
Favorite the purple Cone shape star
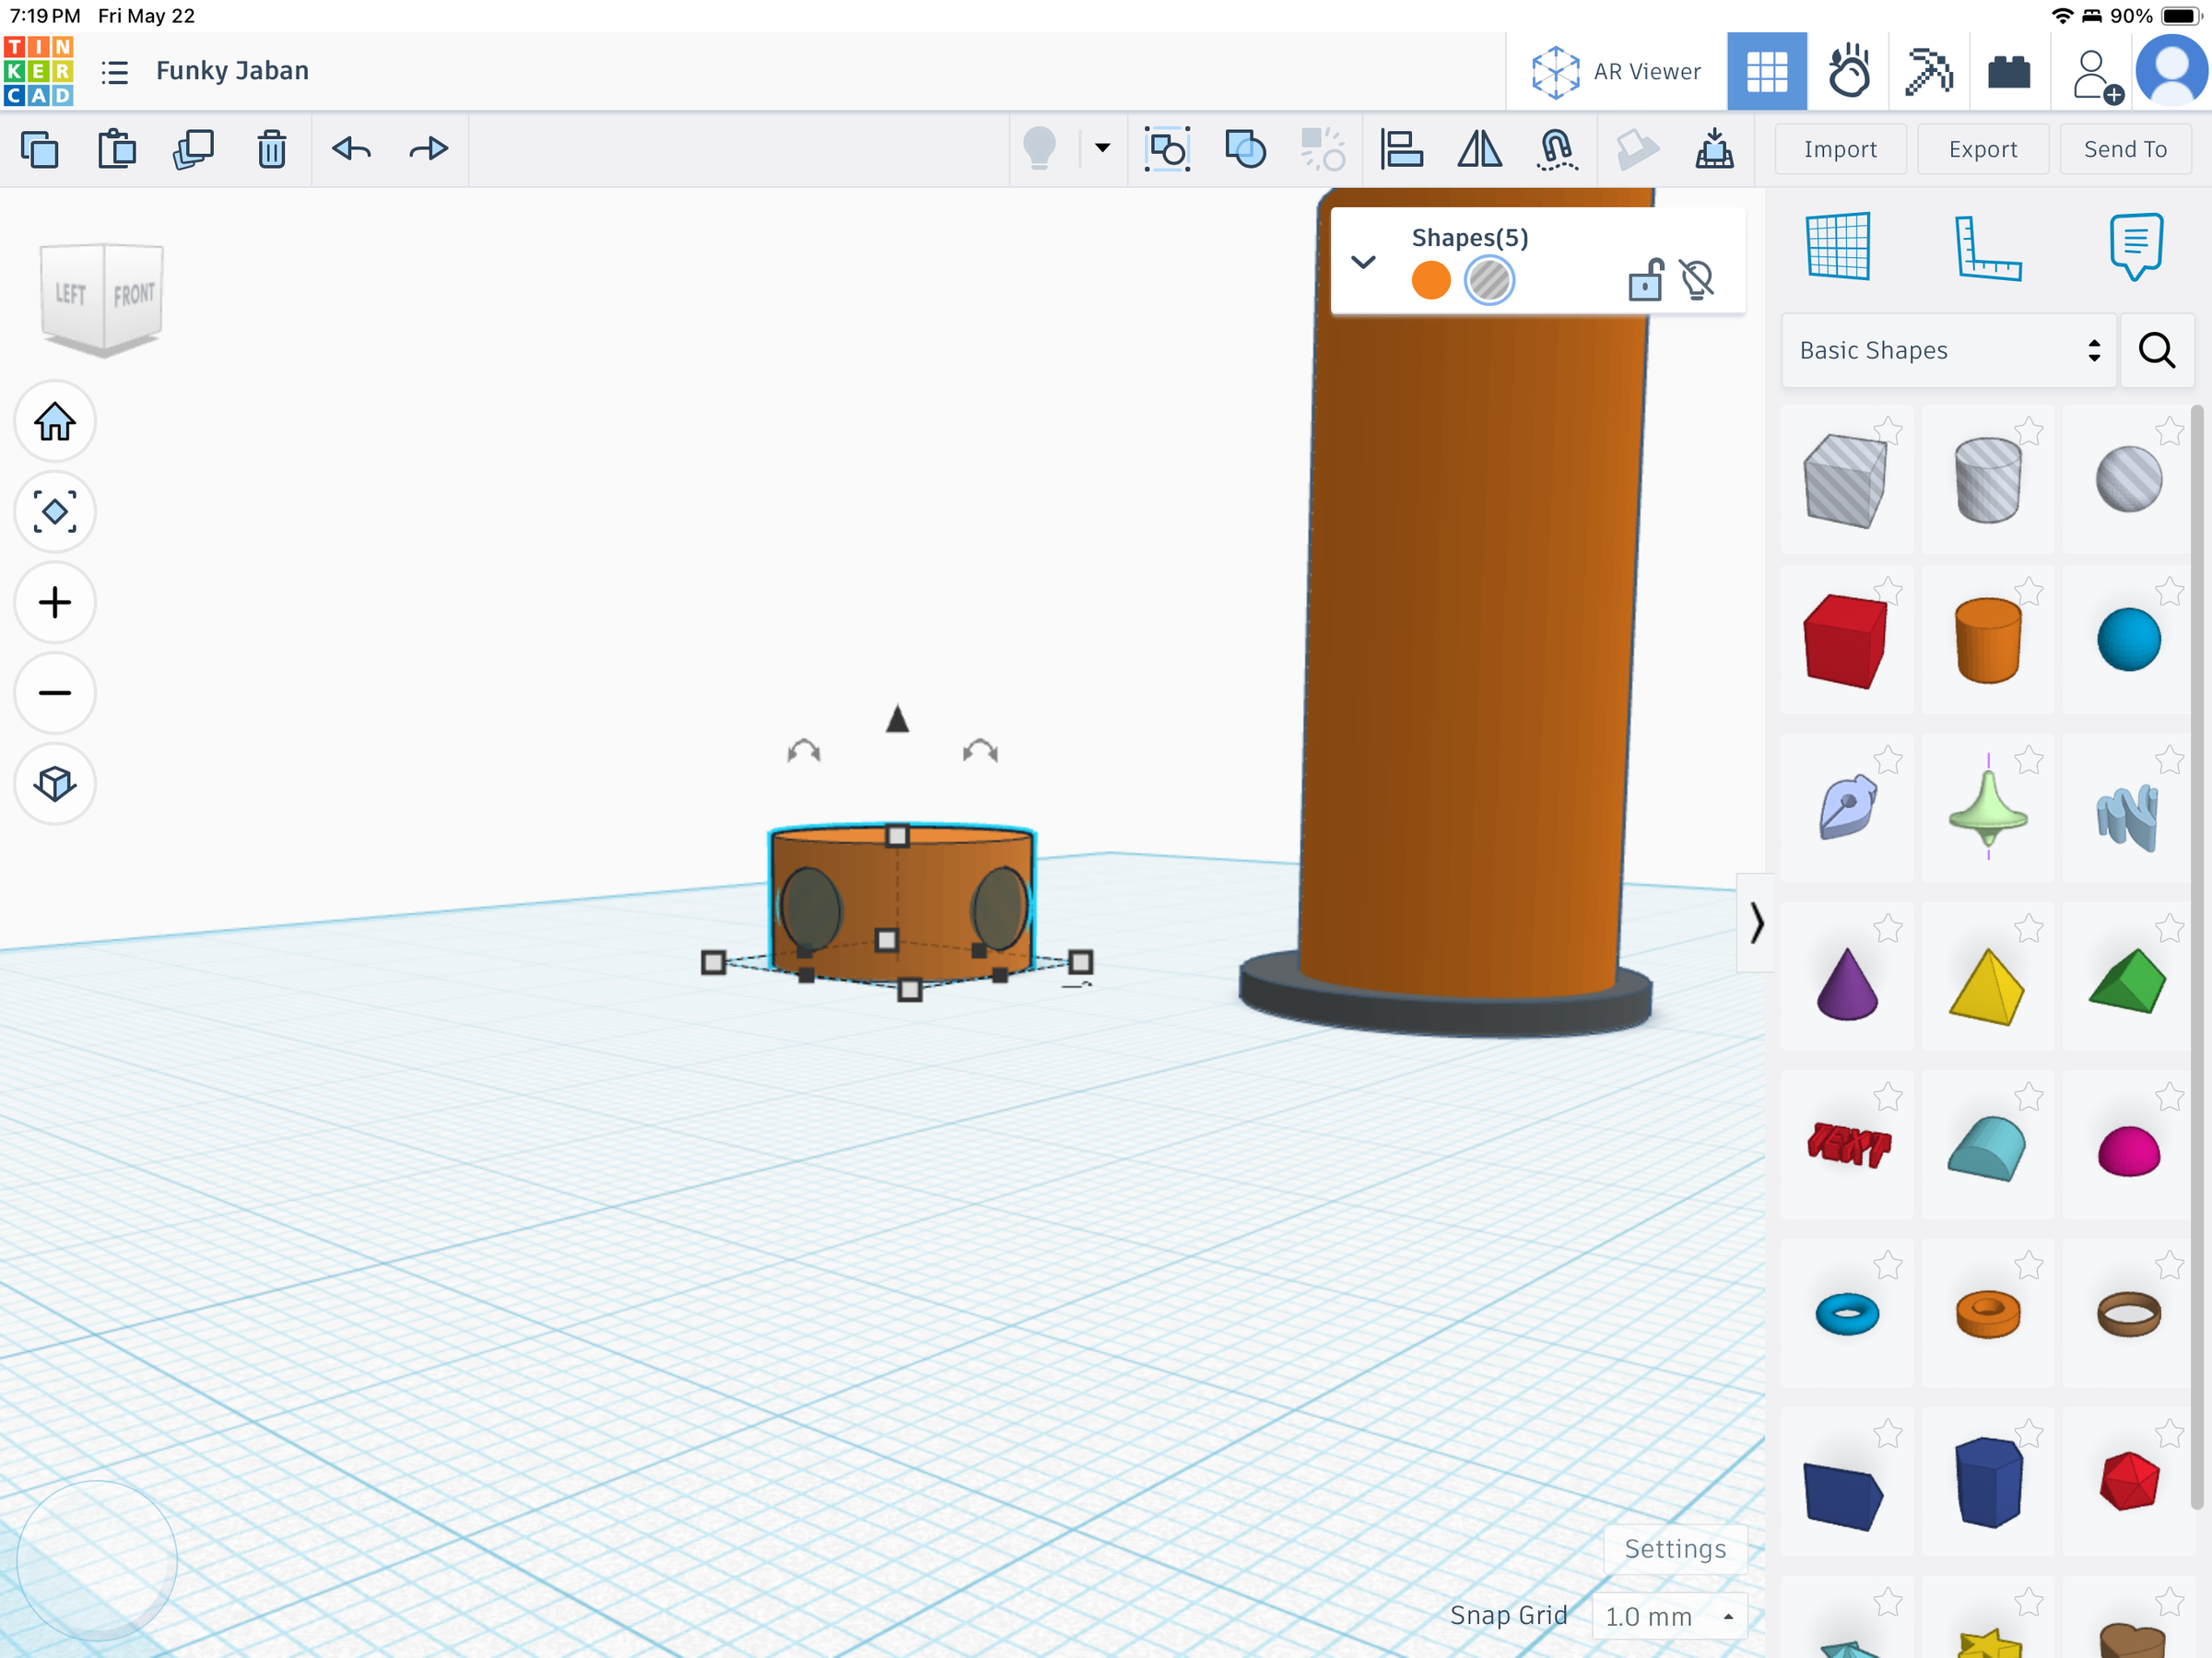point(1888,928)
